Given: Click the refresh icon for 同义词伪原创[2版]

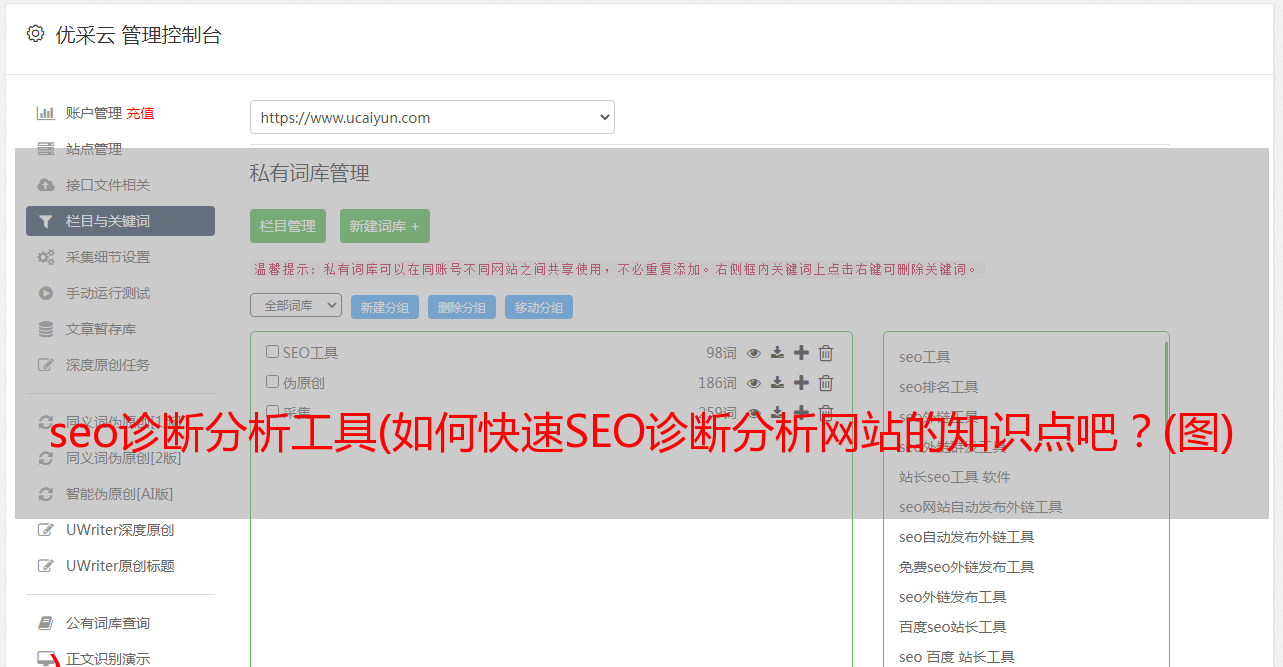Looking at the screenshot, I should [45, 458].
